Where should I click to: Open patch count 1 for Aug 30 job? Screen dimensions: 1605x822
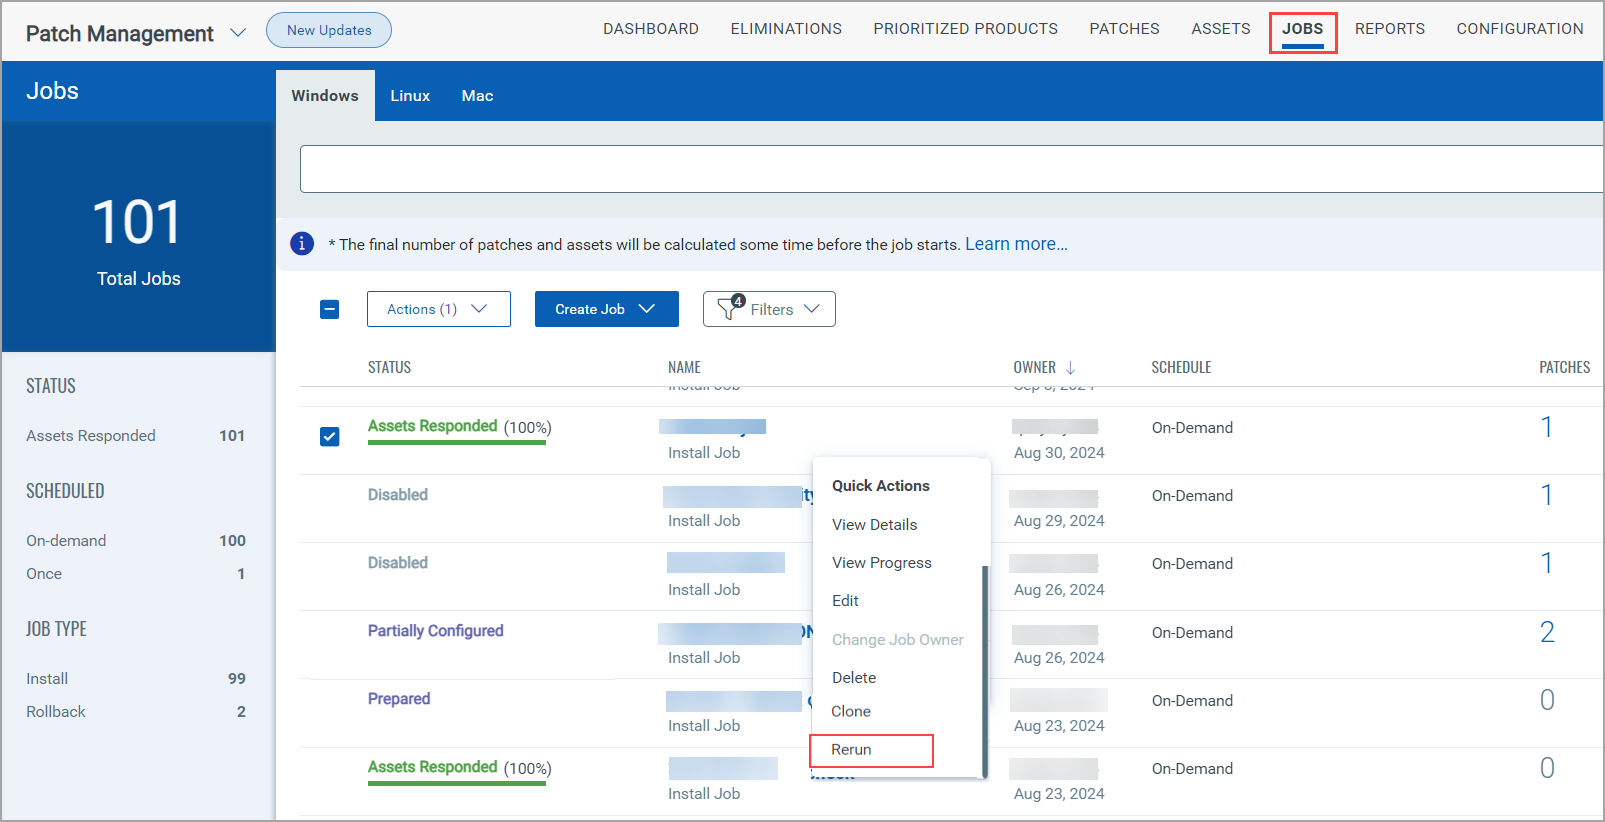point(1547,427)
